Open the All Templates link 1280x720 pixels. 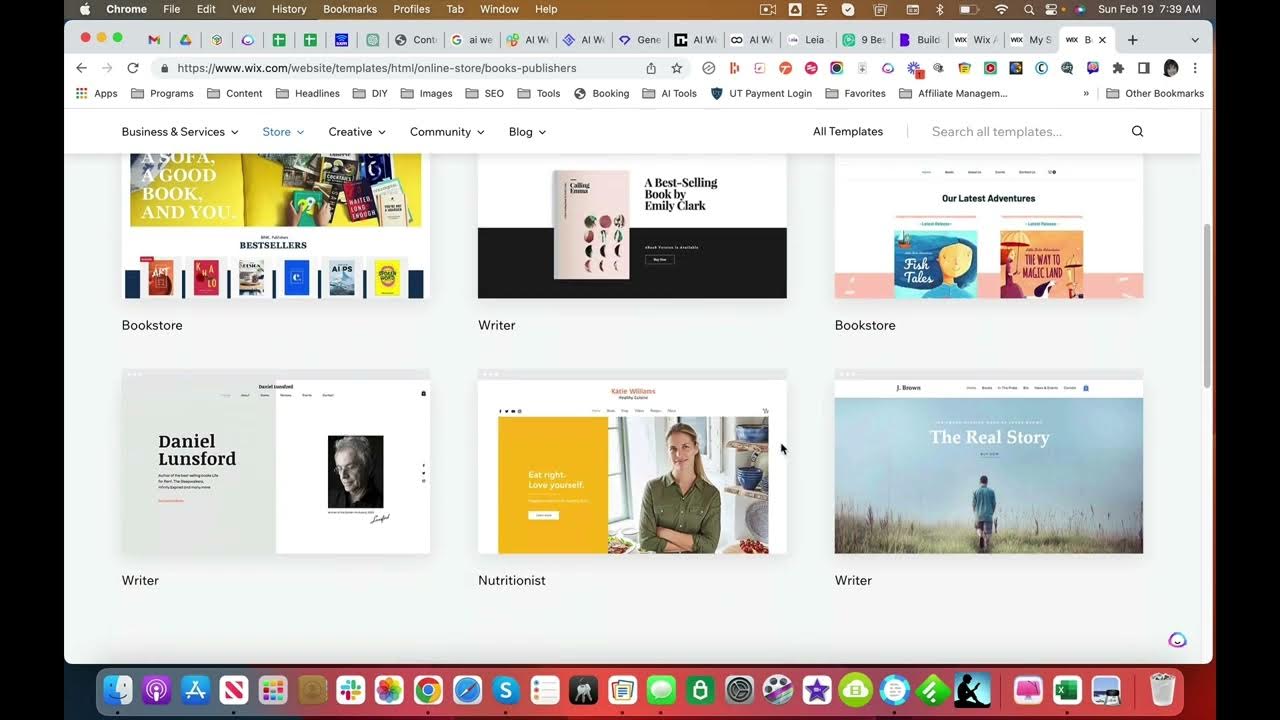pyautogui.click(x=848, y=132)
